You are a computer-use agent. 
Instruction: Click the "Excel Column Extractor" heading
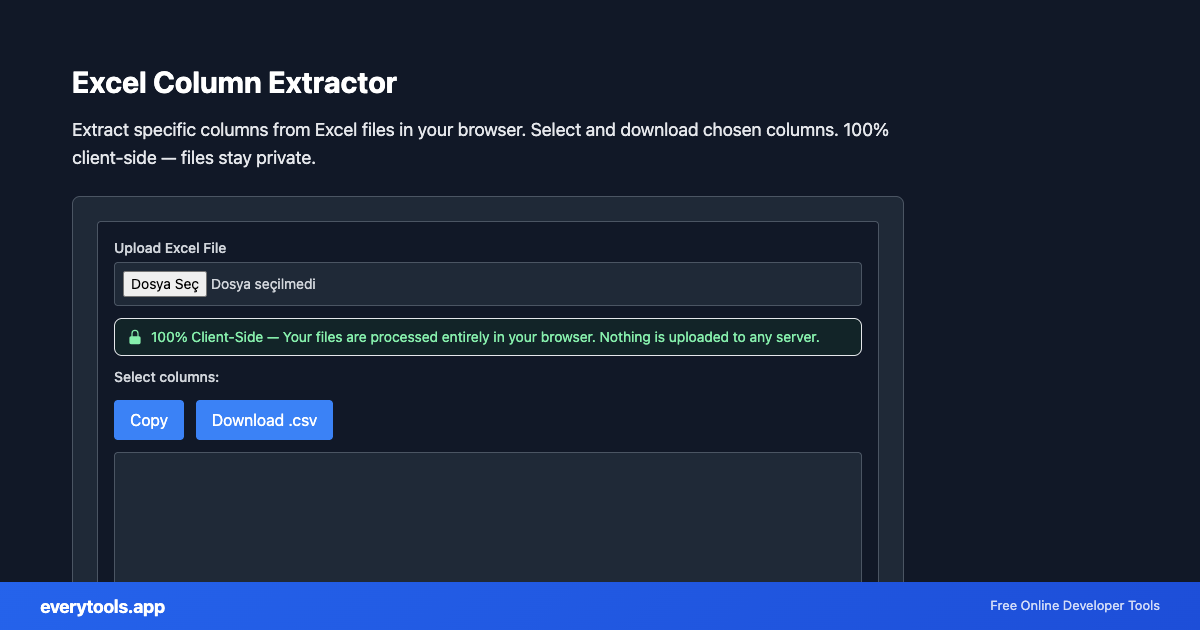pyautogui.click(x=234, y=83)
